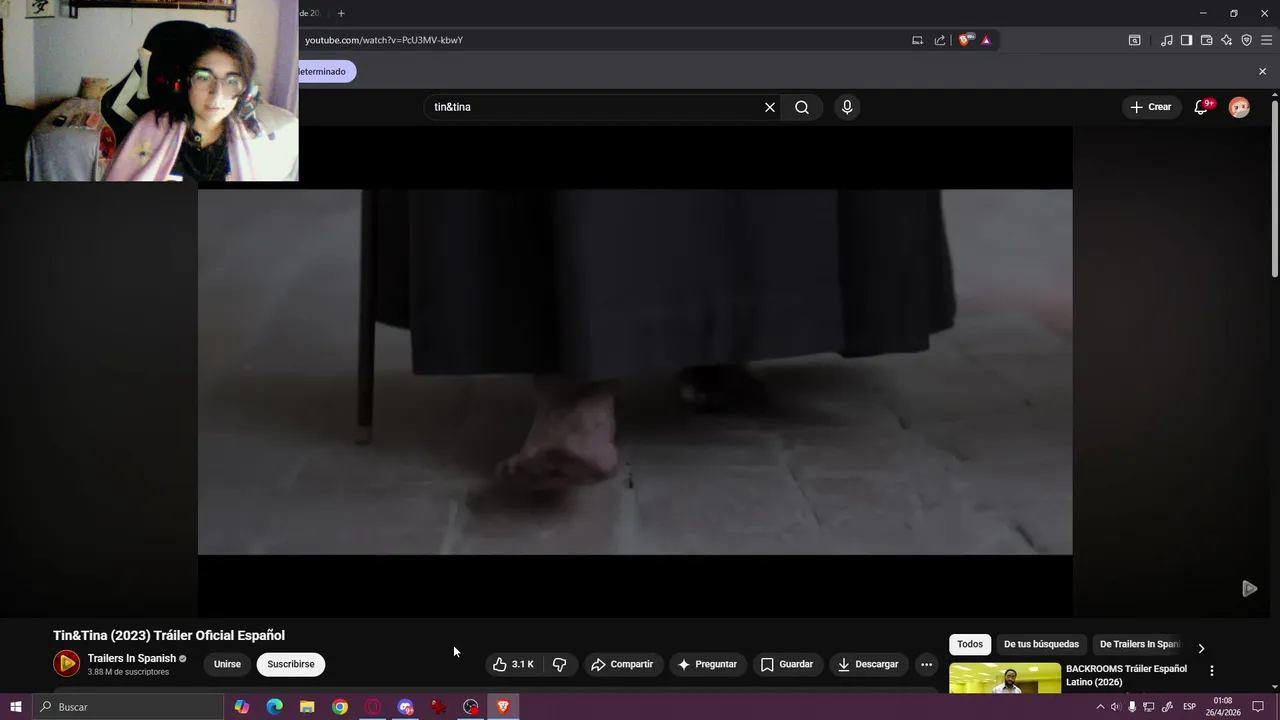Click the Crear button
The image size is (1280, 720).
1151,107
